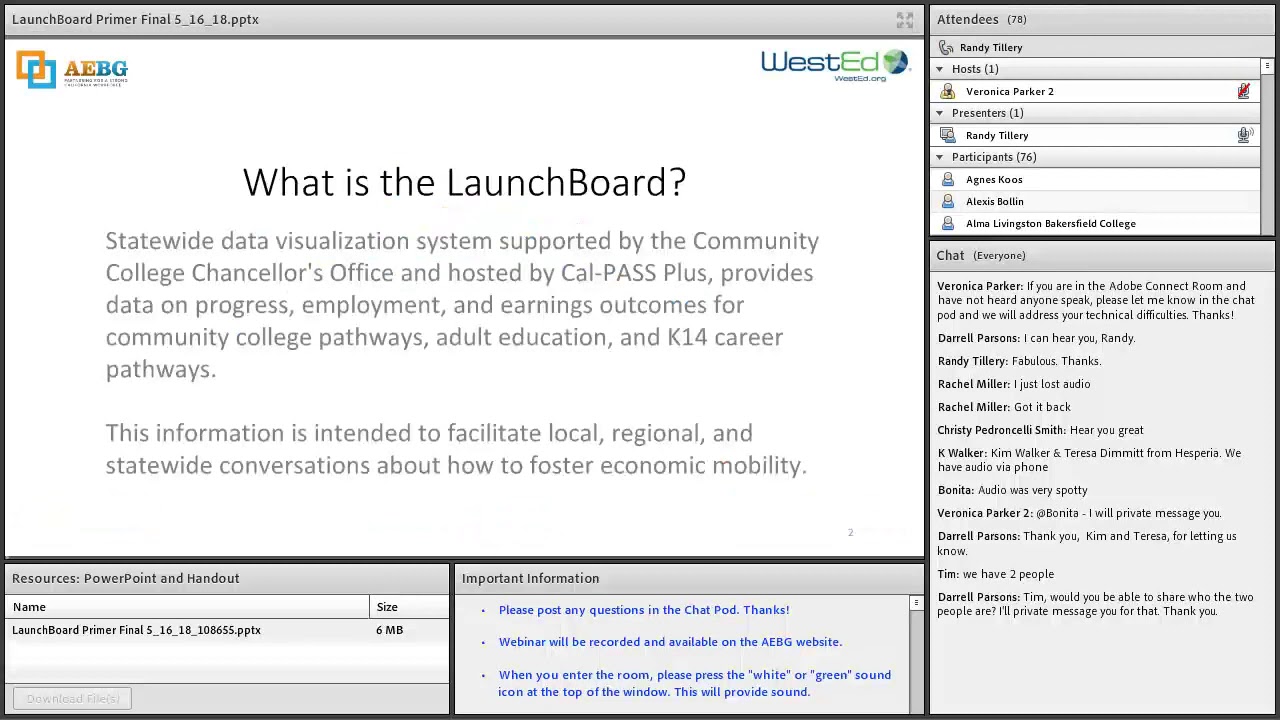
Task: Click the participant icon beside Agnes Koos
Action: (947, 179)
